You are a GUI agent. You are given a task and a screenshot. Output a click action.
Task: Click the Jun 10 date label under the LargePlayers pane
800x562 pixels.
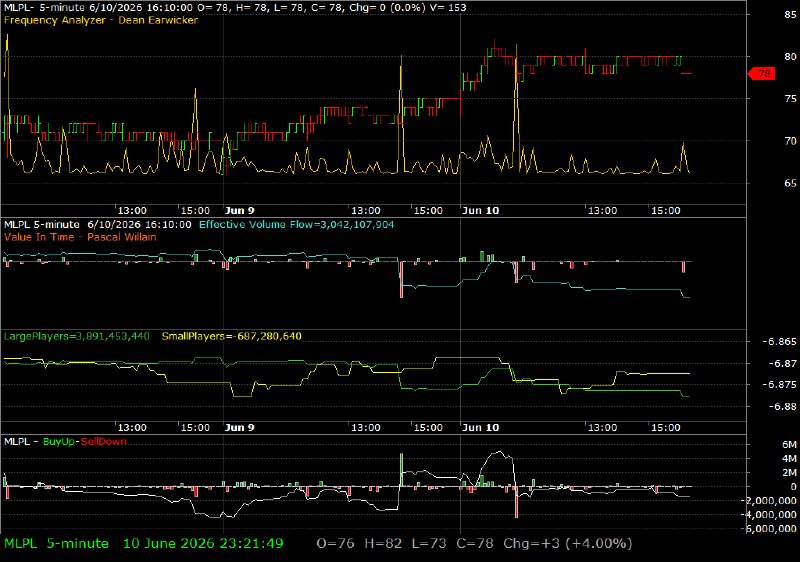click(x=480, y=427)
